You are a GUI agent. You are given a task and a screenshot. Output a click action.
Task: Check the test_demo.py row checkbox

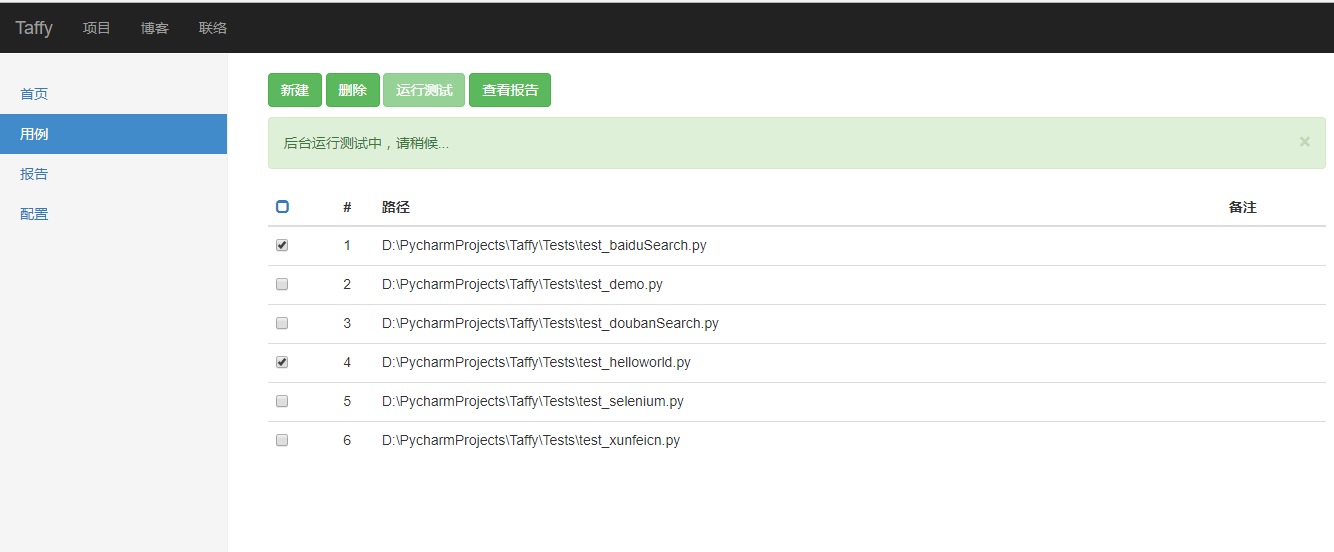point(282,284)
